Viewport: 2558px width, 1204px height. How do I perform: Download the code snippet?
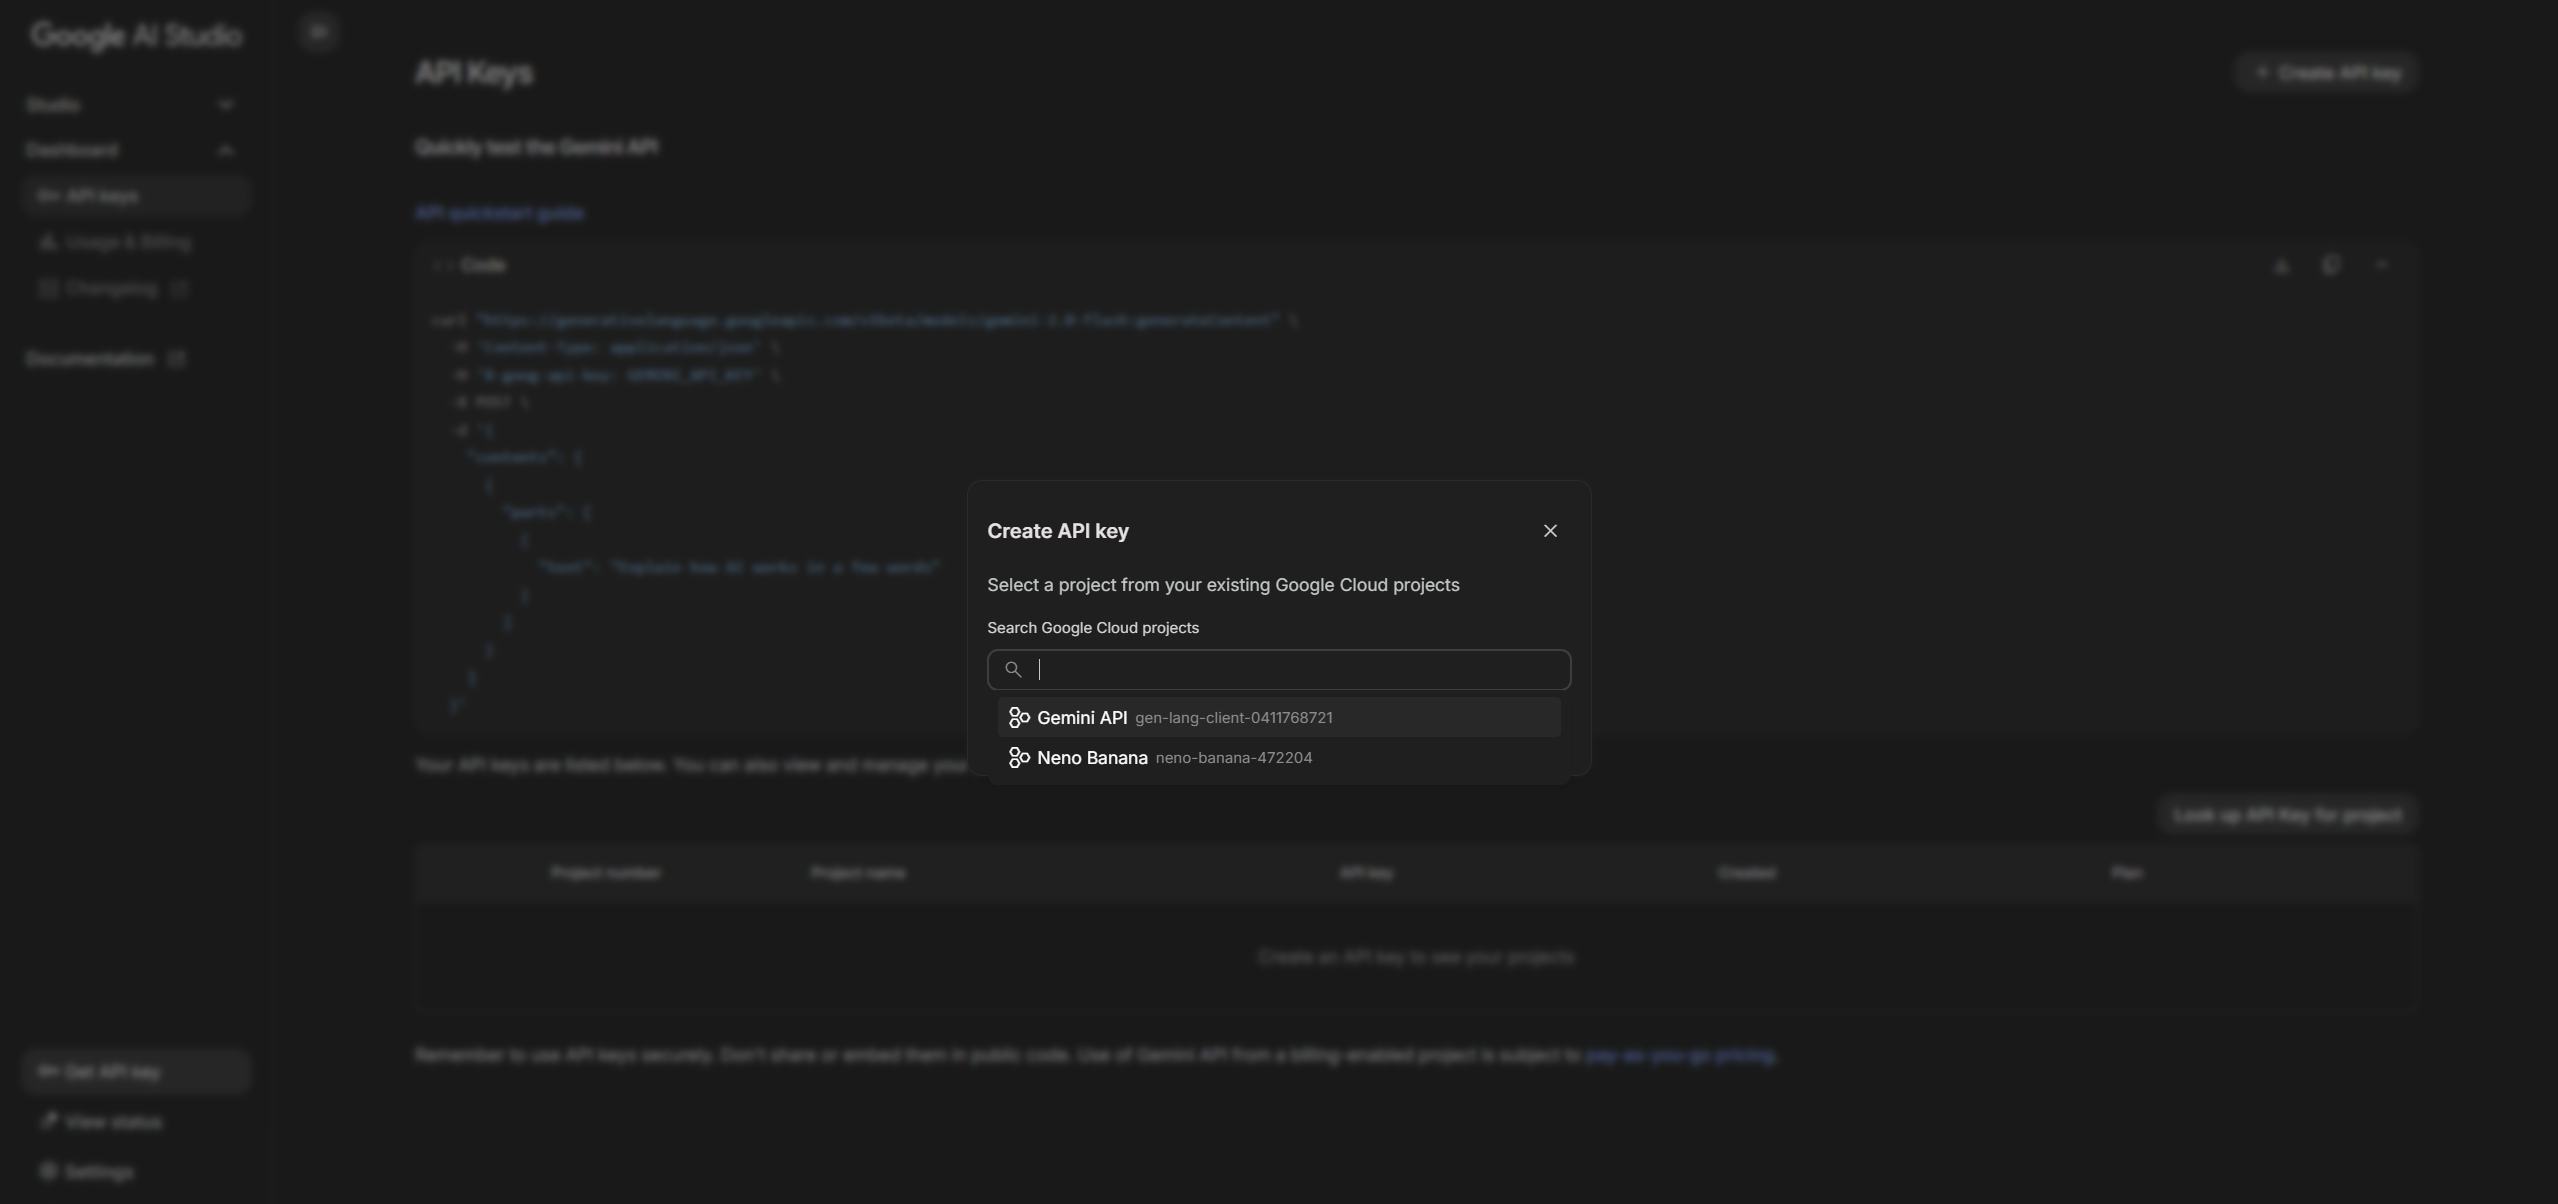point(2281,265)
